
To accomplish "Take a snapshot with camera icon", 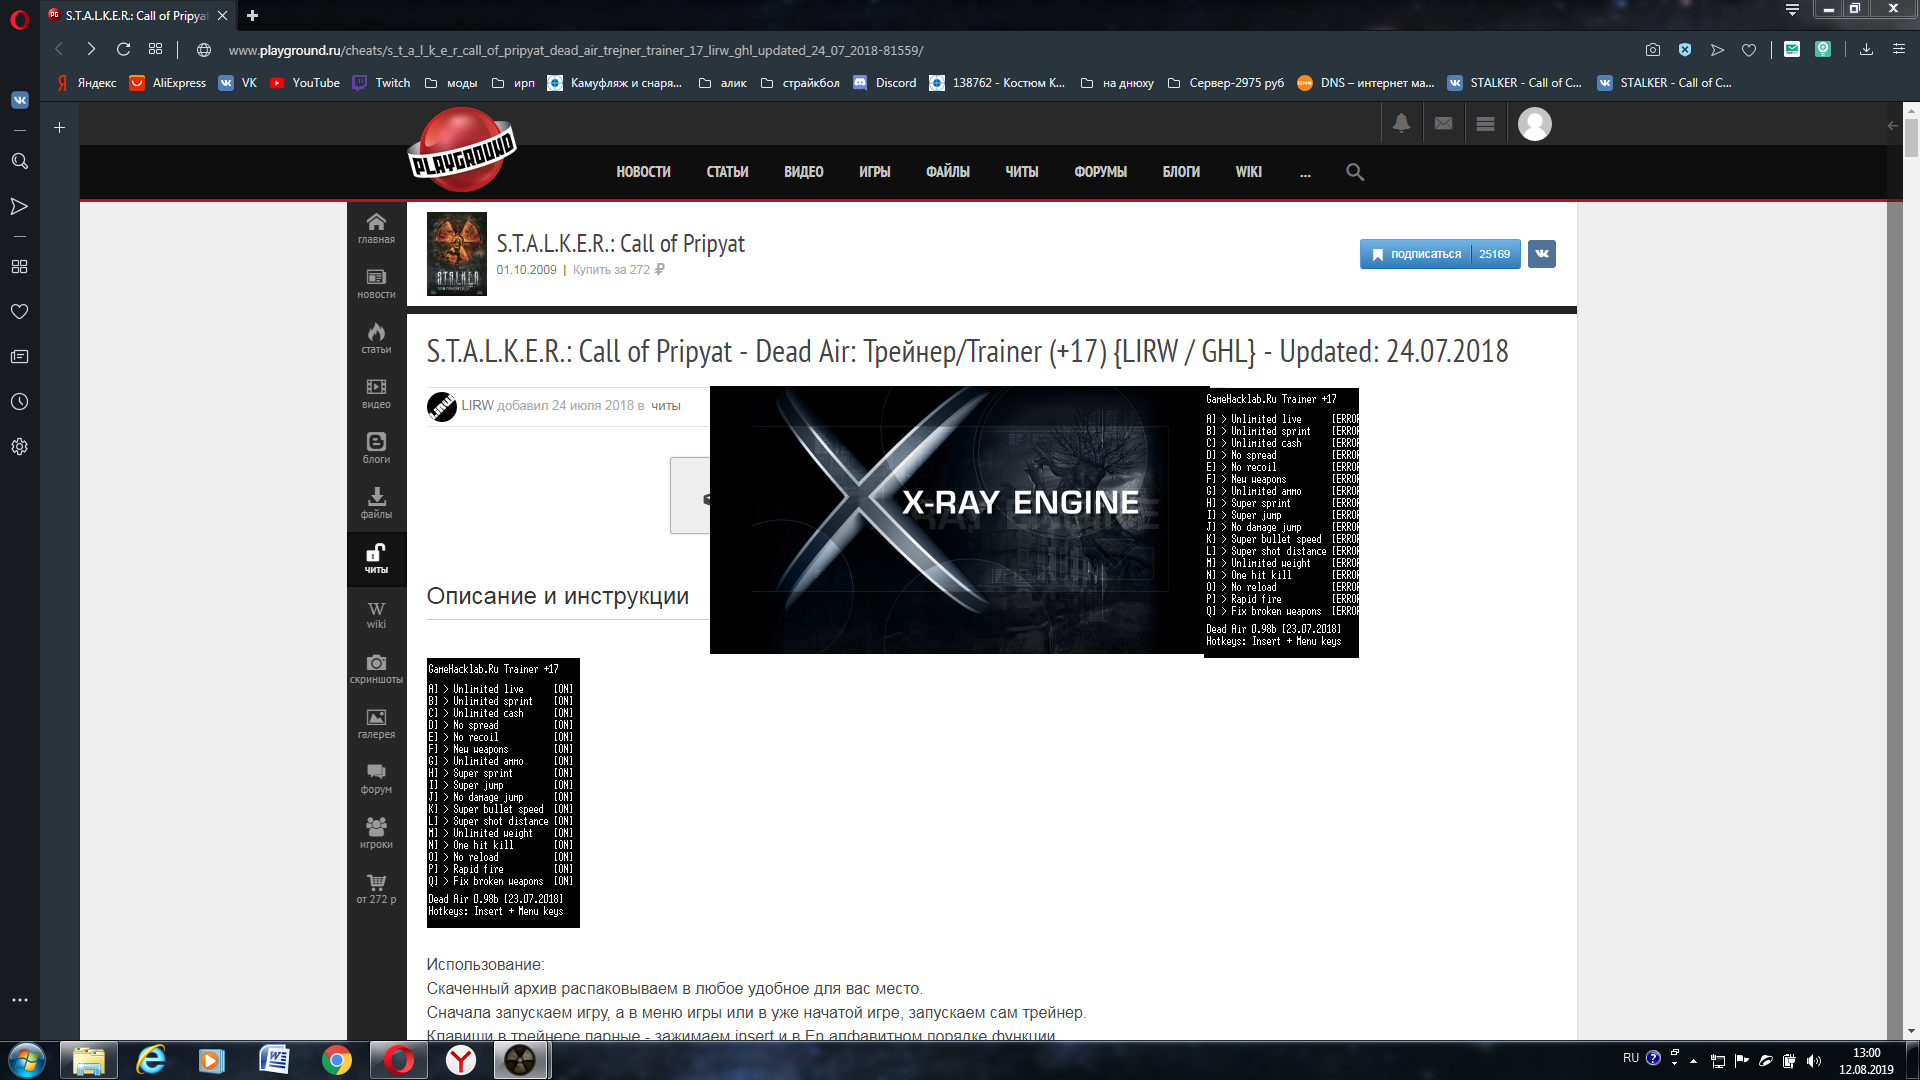I will click(1653, 50).
